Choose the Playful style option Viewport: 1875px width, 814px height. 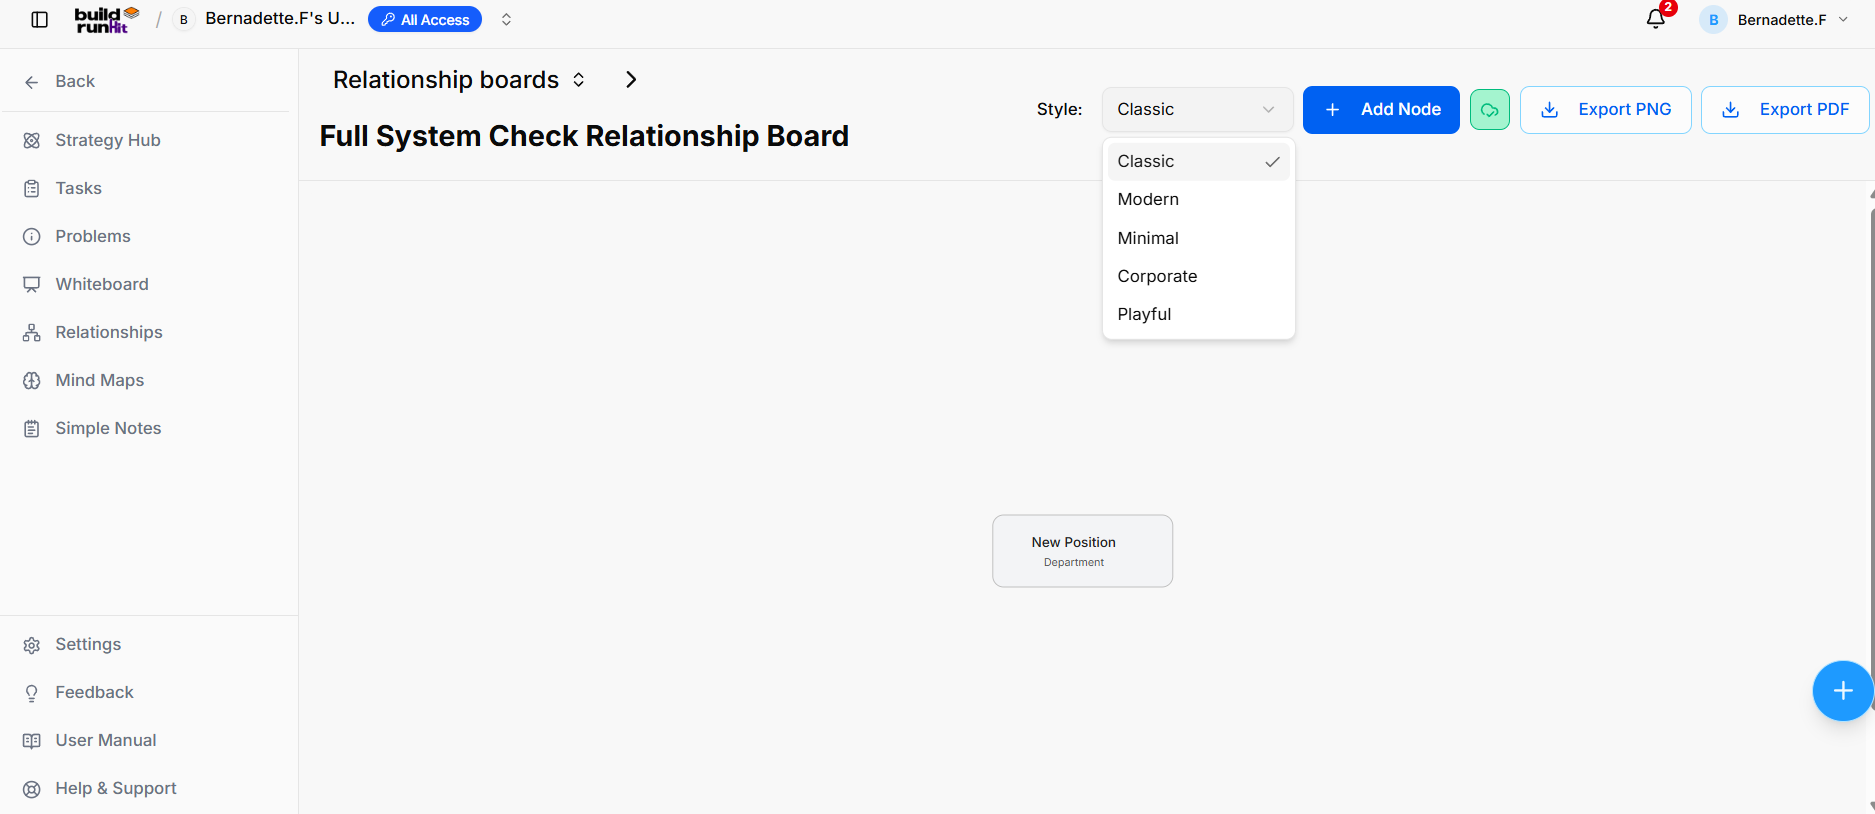1198,314
